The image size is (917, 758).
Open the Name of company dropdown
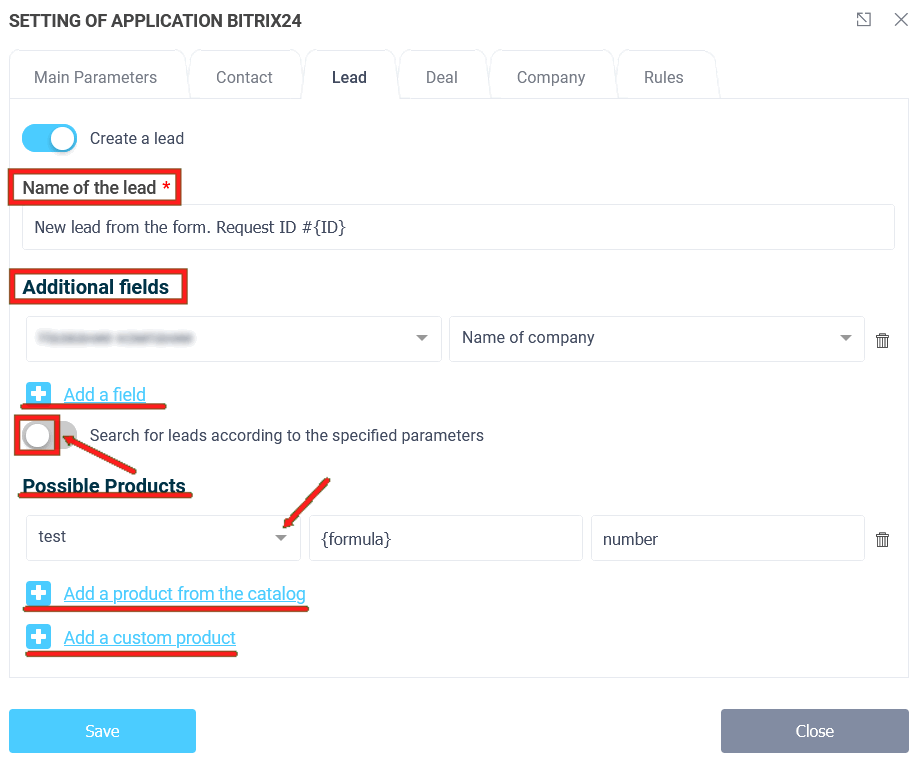(845, 339)
